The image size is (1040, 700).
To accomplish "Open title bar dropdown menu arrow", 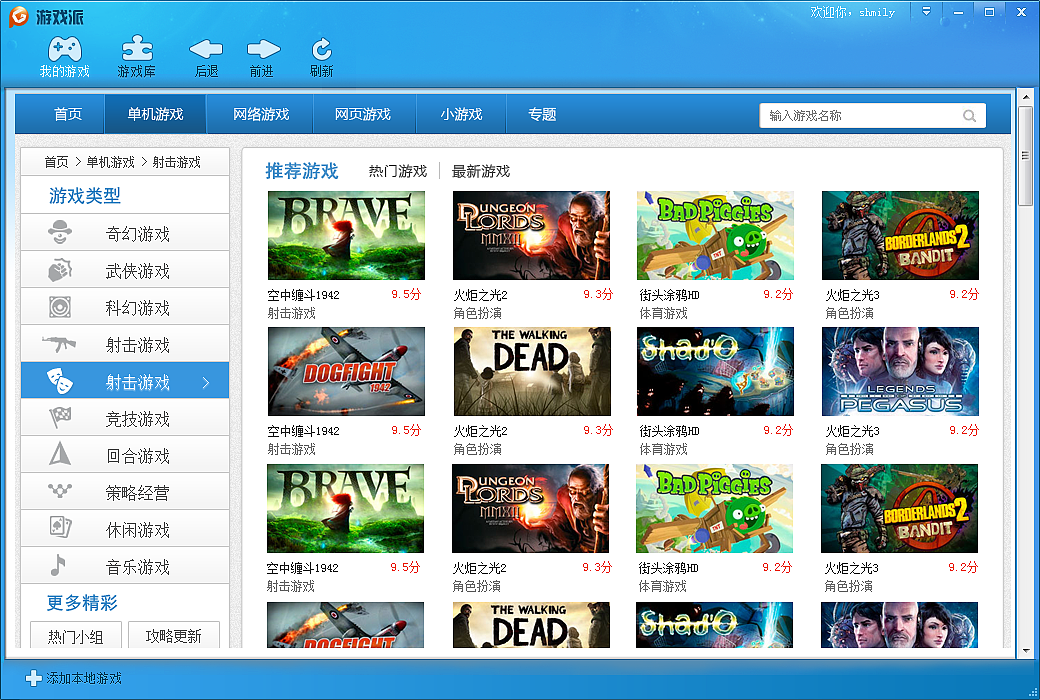I will [x=927, y=11].
